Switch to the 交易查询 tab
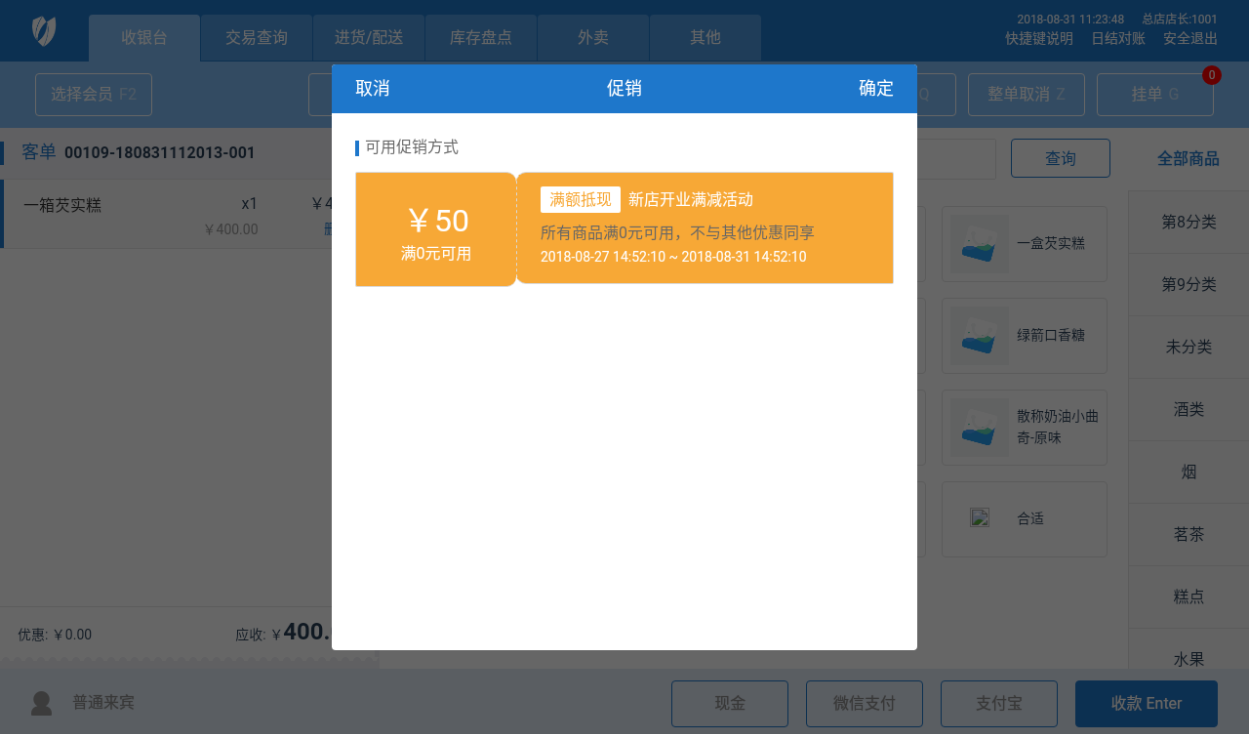1249x734 pixels. click(x=256, y=38)
